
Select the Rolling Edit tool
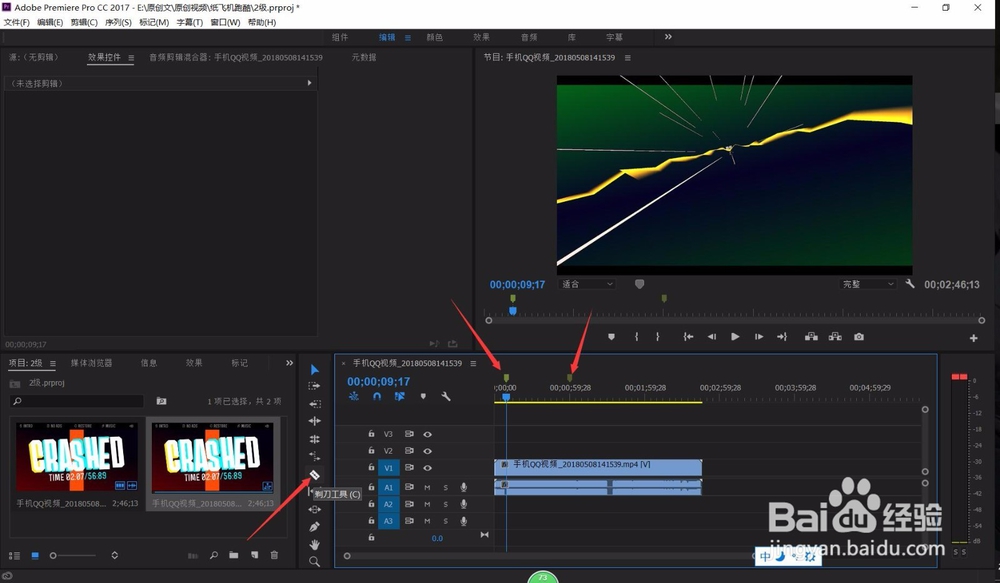314,439
